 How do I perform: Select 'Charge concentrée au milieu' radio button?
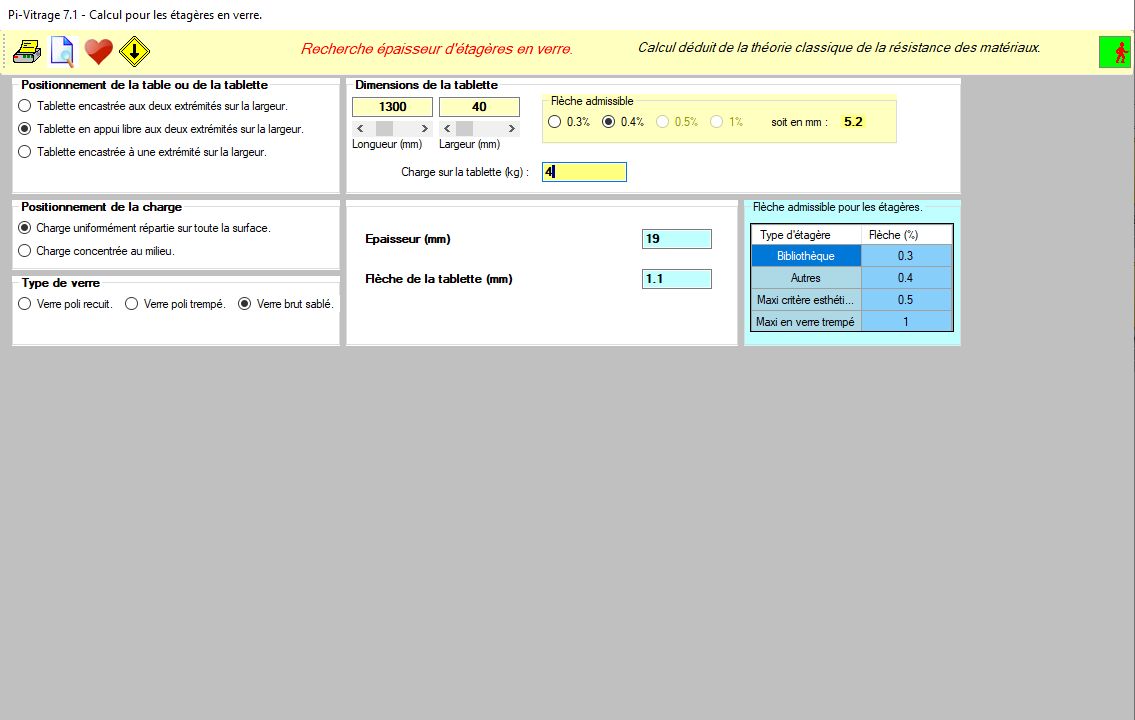click(x=25, y=251)
